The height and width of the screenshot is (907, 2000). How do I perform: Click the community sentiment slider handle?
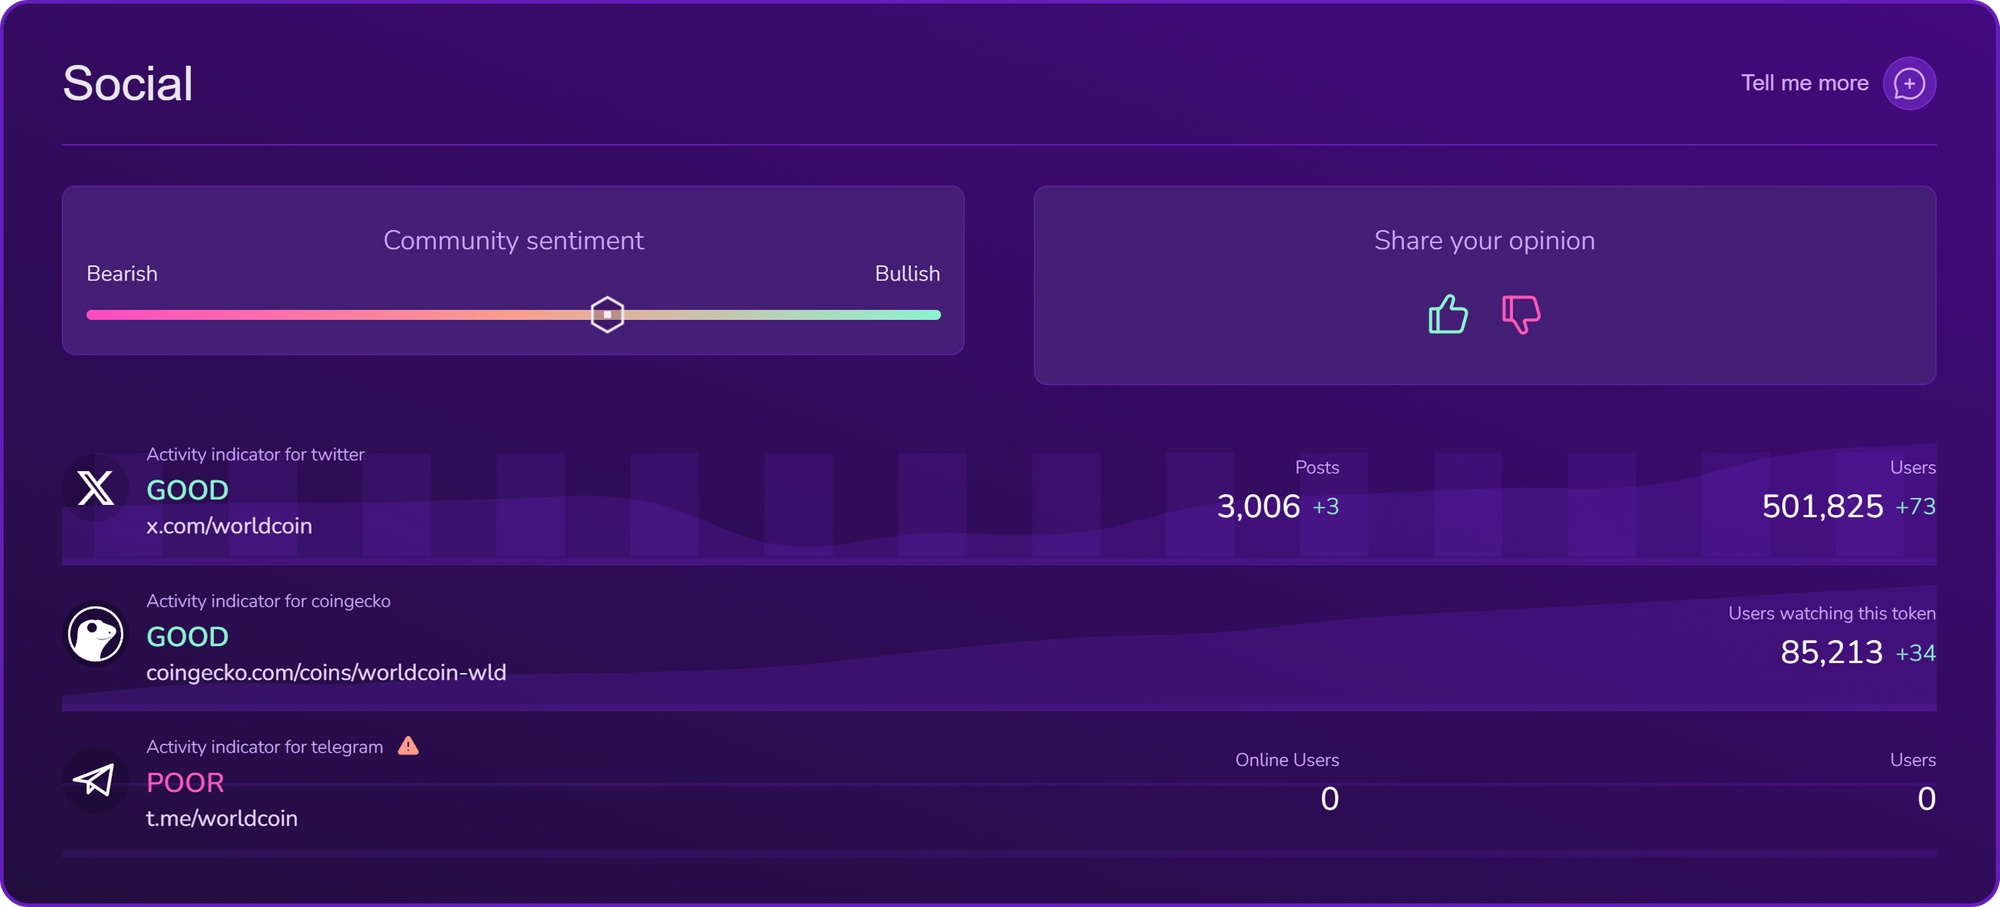tap(607, 314)
